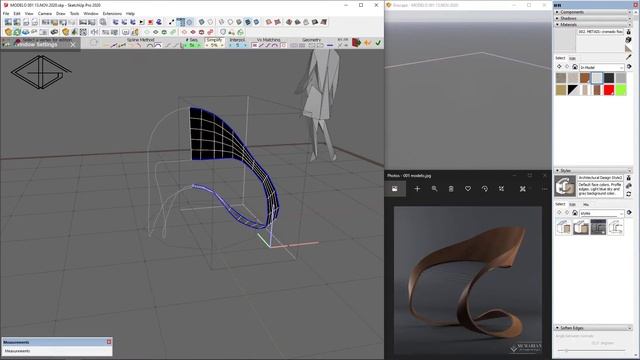Viewport: 640px width, 360px height.
Task: Close the Window Settings tooltip bar
Action: [73, 44]
